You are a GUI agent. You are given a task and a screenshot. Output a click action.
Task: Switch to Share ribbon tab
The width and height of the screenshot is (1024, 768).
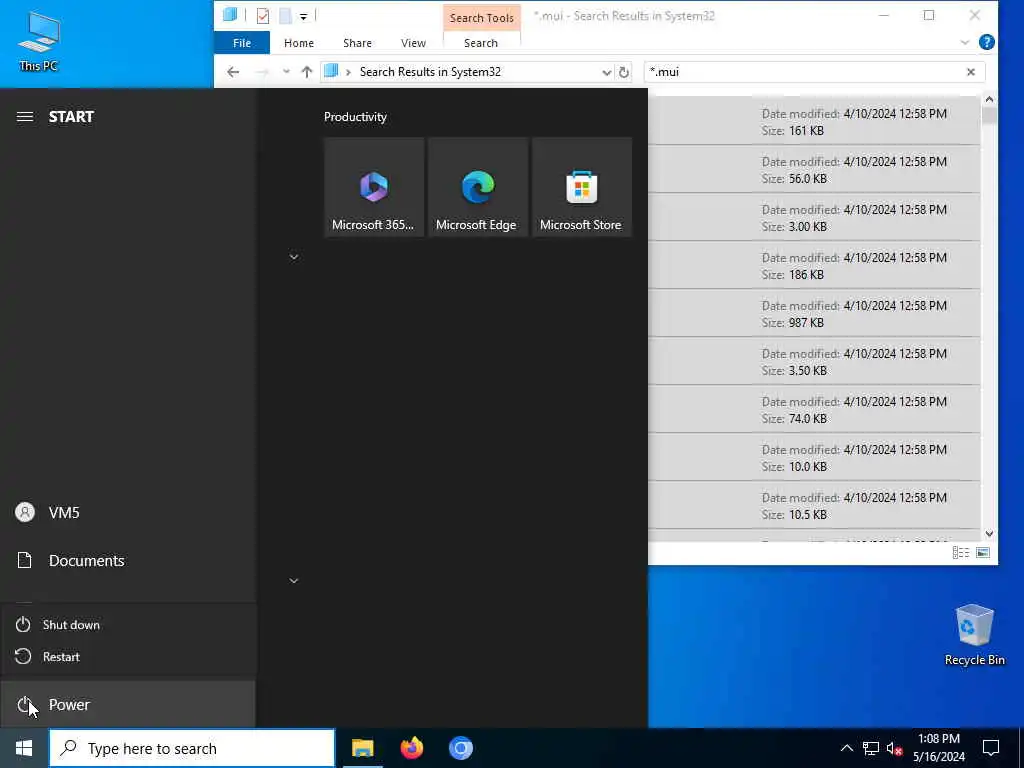tap(357, 43)
